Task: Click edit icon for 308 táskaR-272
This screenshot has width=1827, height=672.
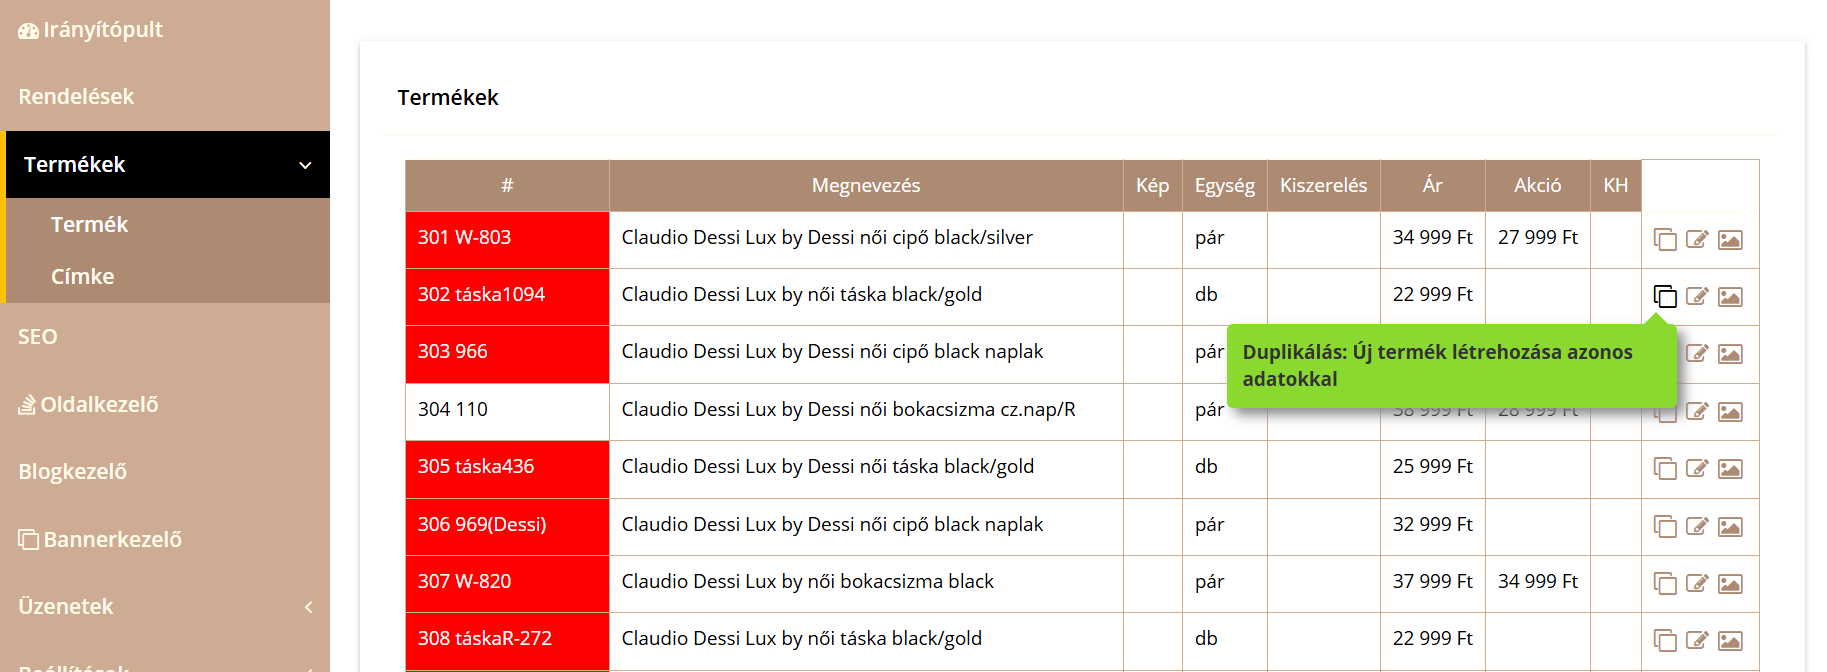Action: point(1697,640)
